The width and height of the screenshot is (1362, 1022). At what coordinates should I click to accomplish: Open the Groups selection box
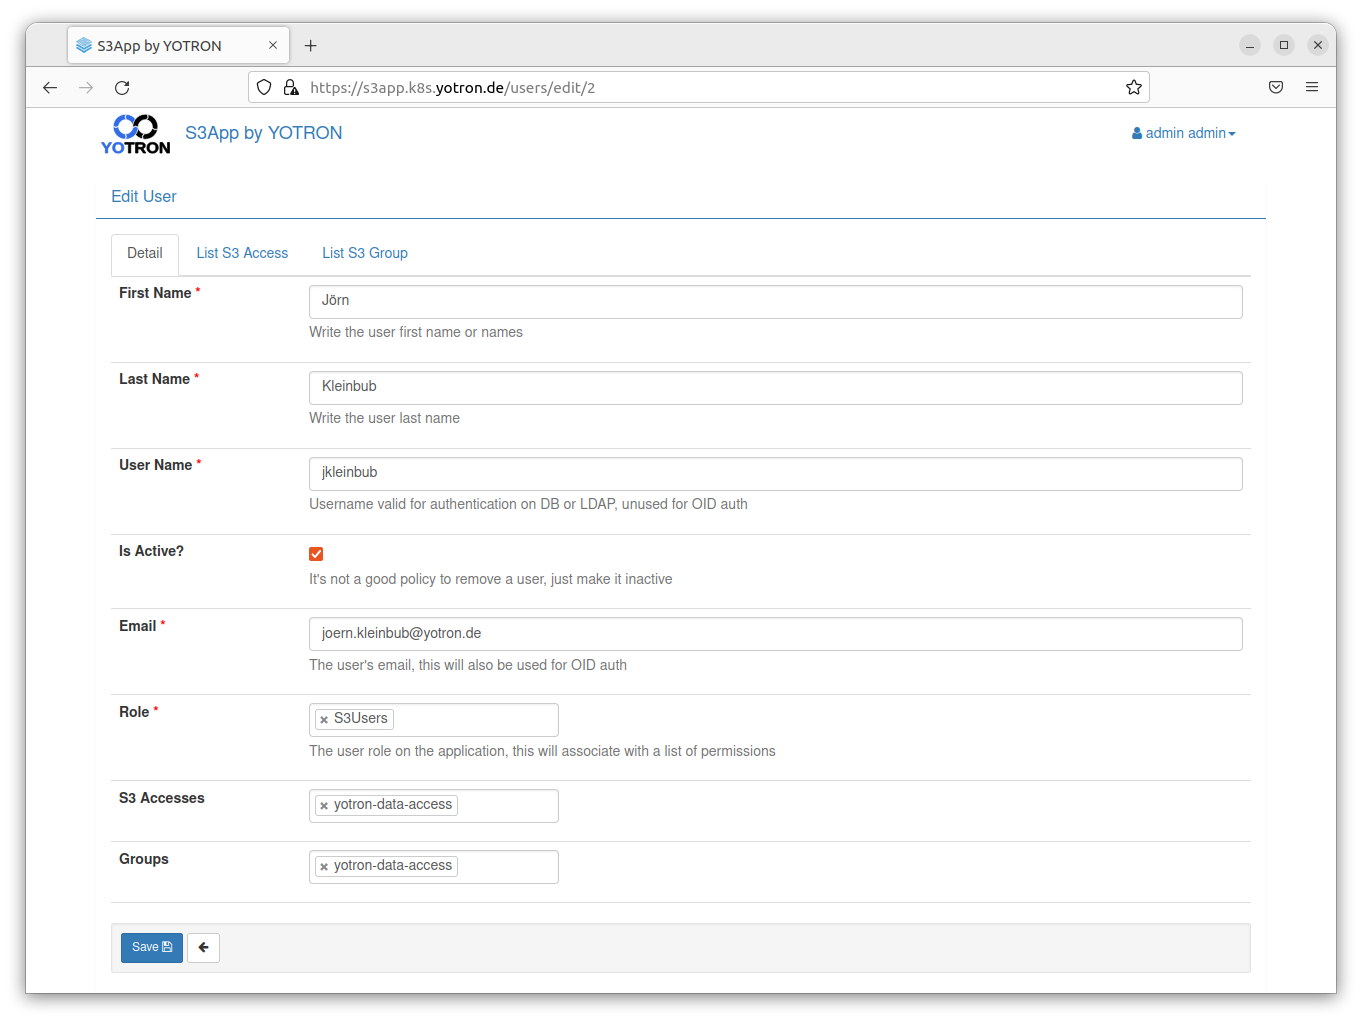click(x=434, y=867)
